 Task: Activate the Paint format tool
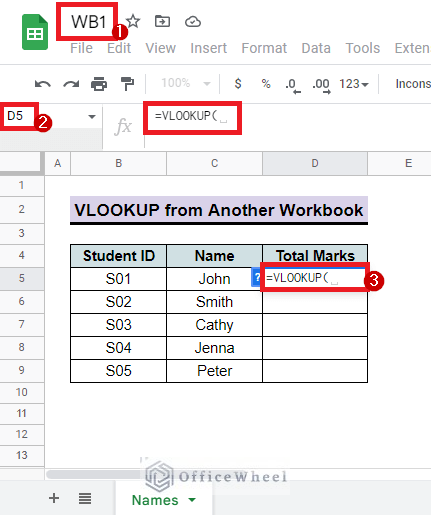tap(127, 84)
